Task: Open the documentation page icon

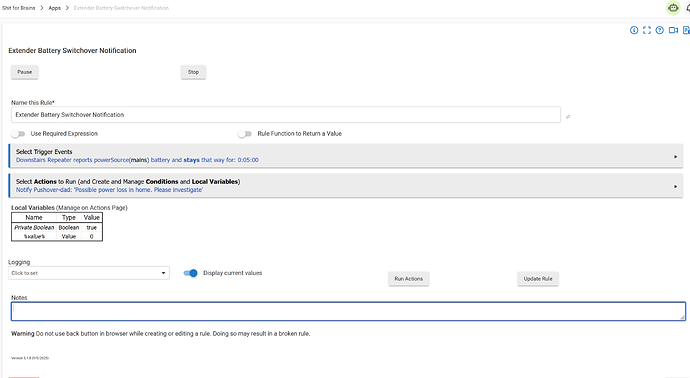Action: coord(686,30)
